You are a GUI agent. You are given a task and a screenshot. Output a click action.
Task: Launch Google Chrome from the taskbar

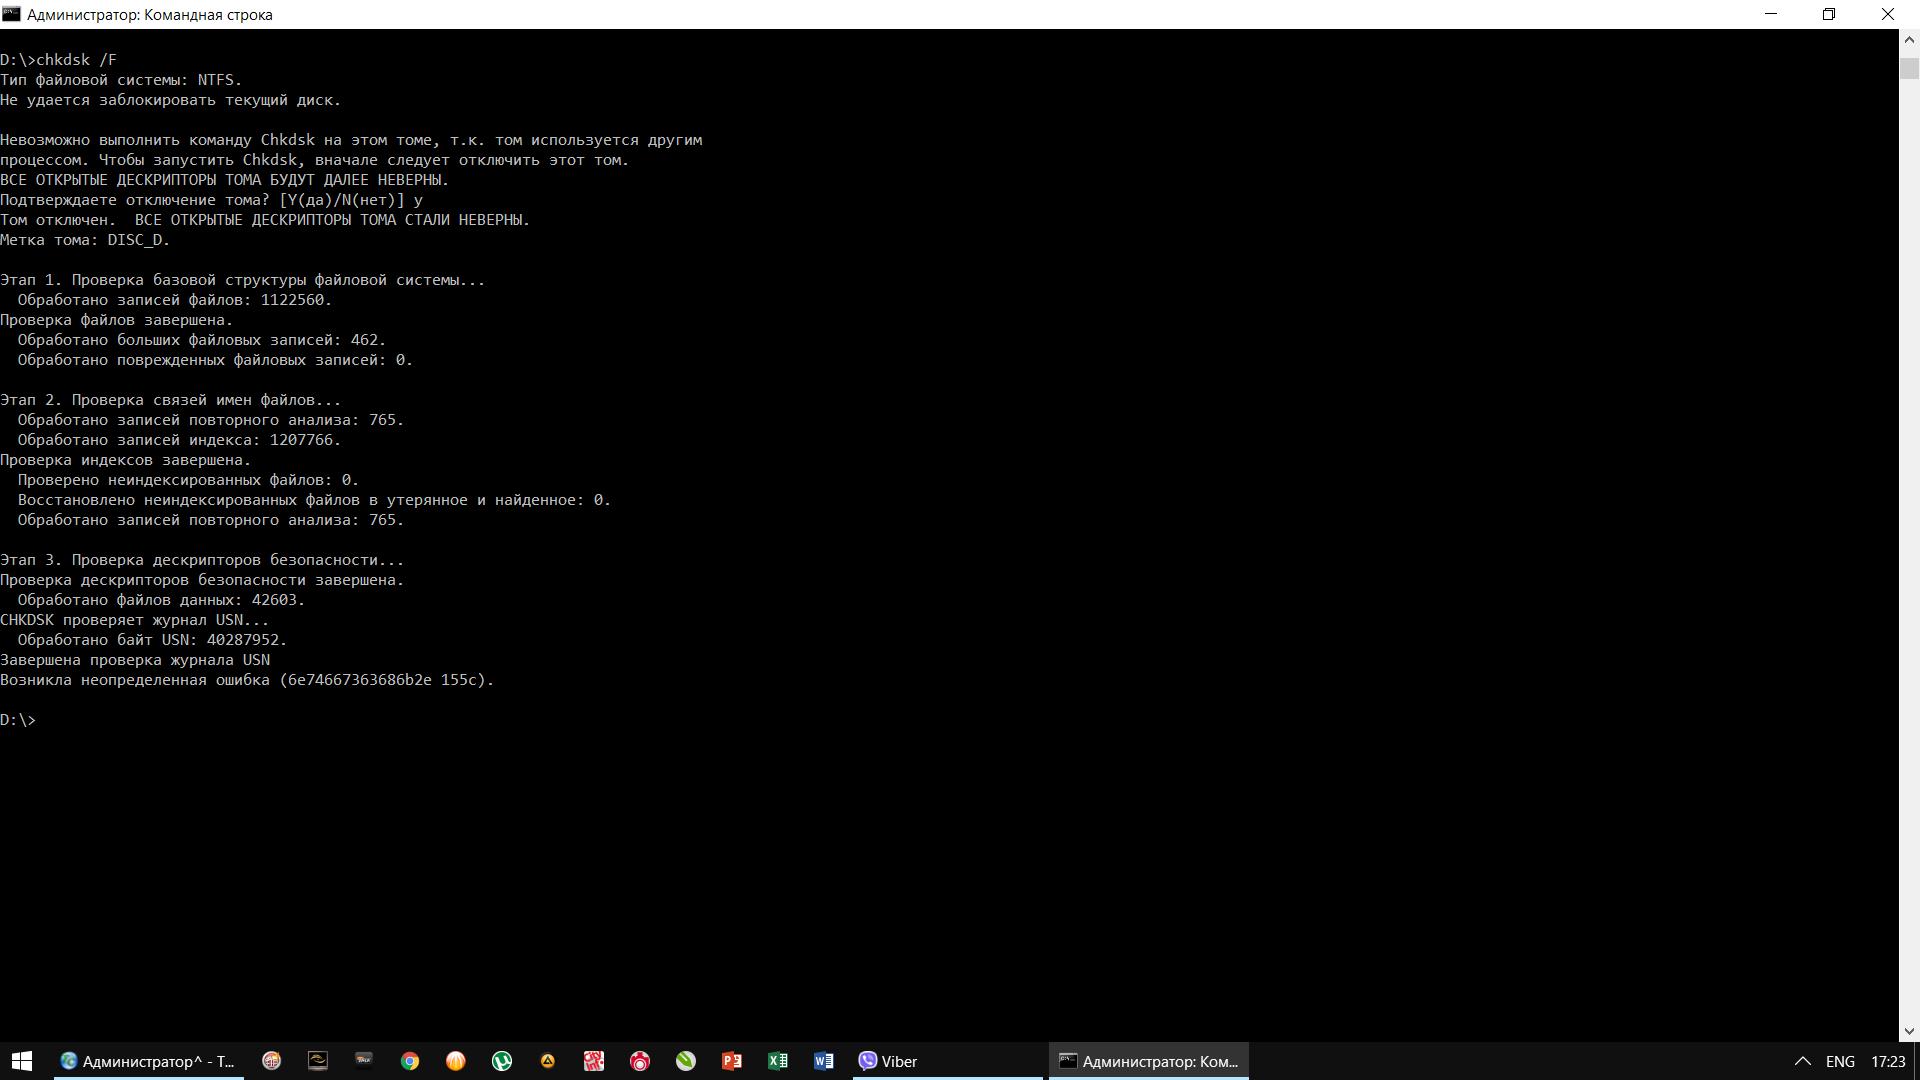[x=410, y=1061]
